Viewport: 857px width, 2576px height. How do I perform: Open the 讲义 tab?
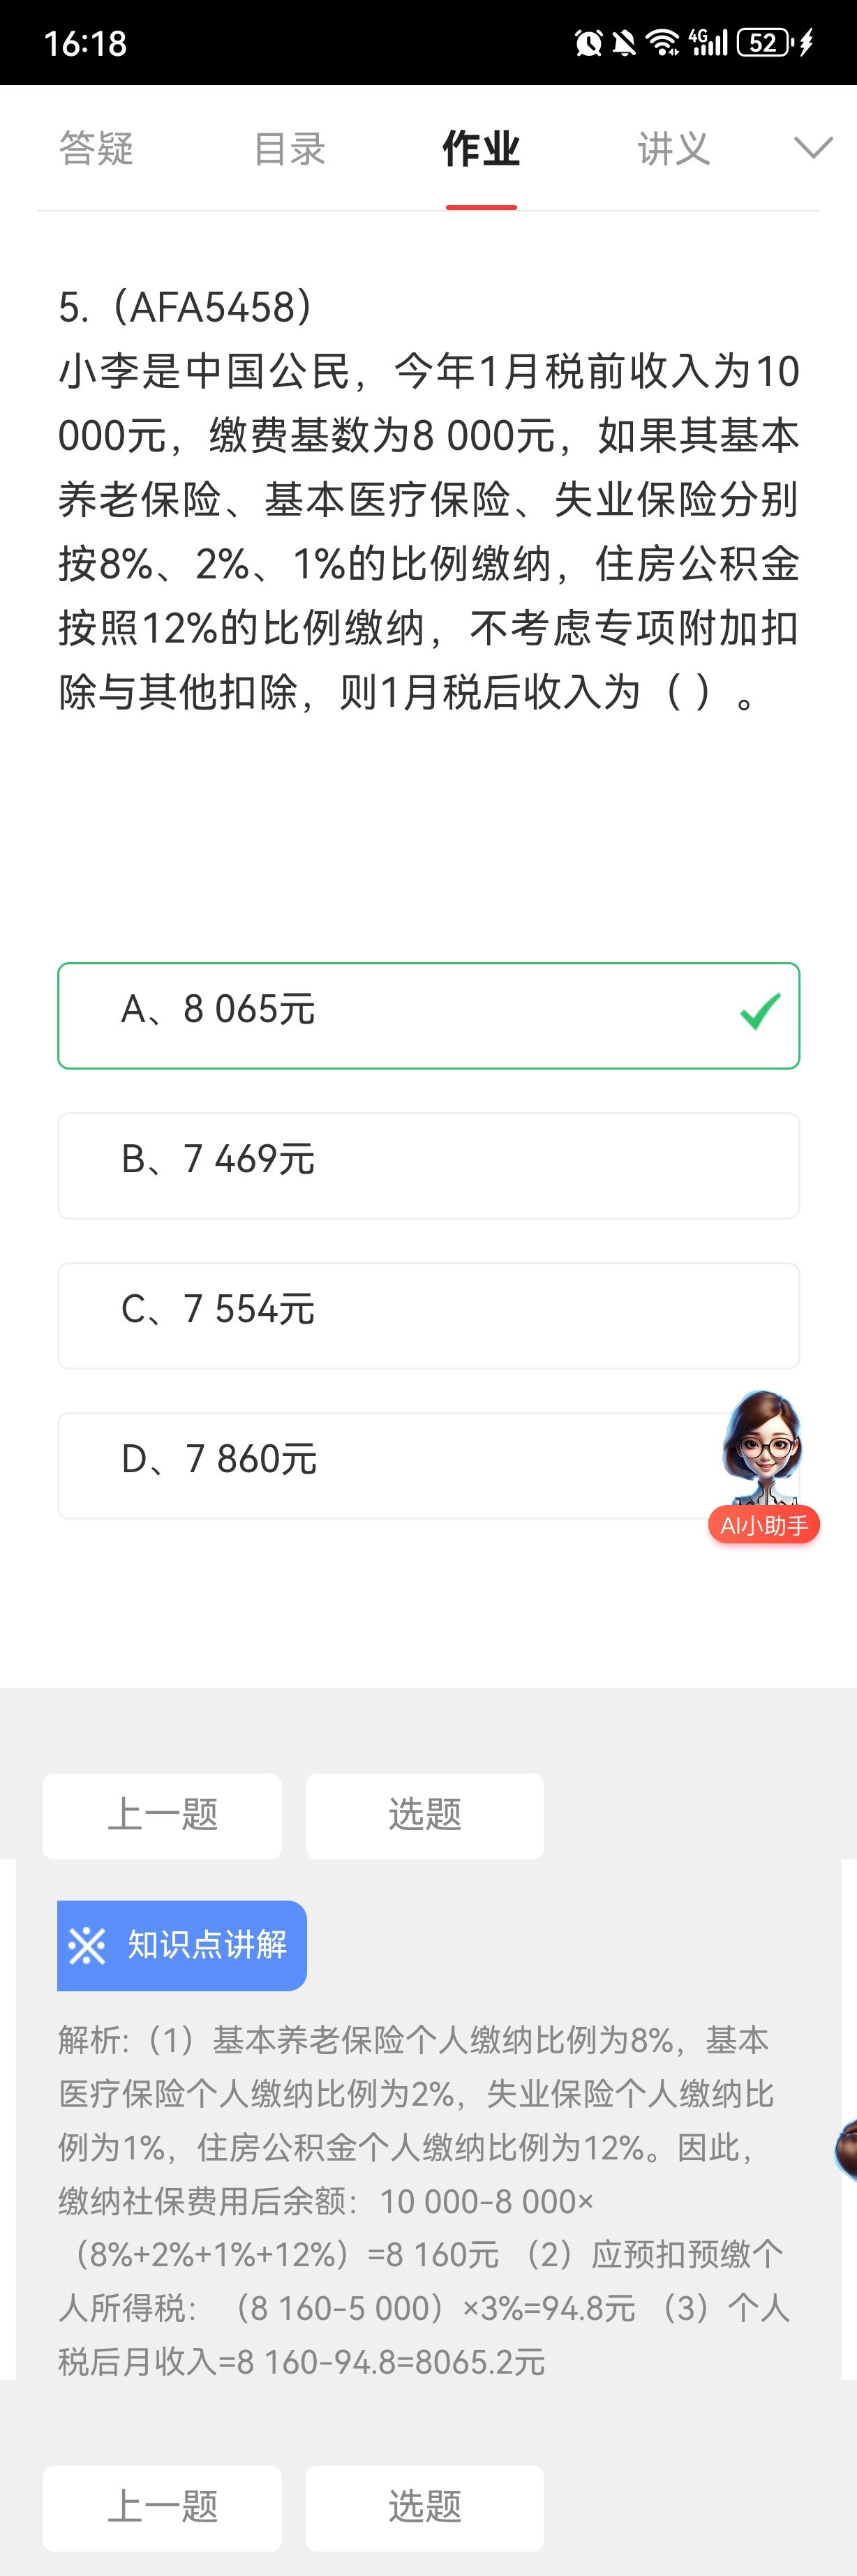tap(674, 148)
